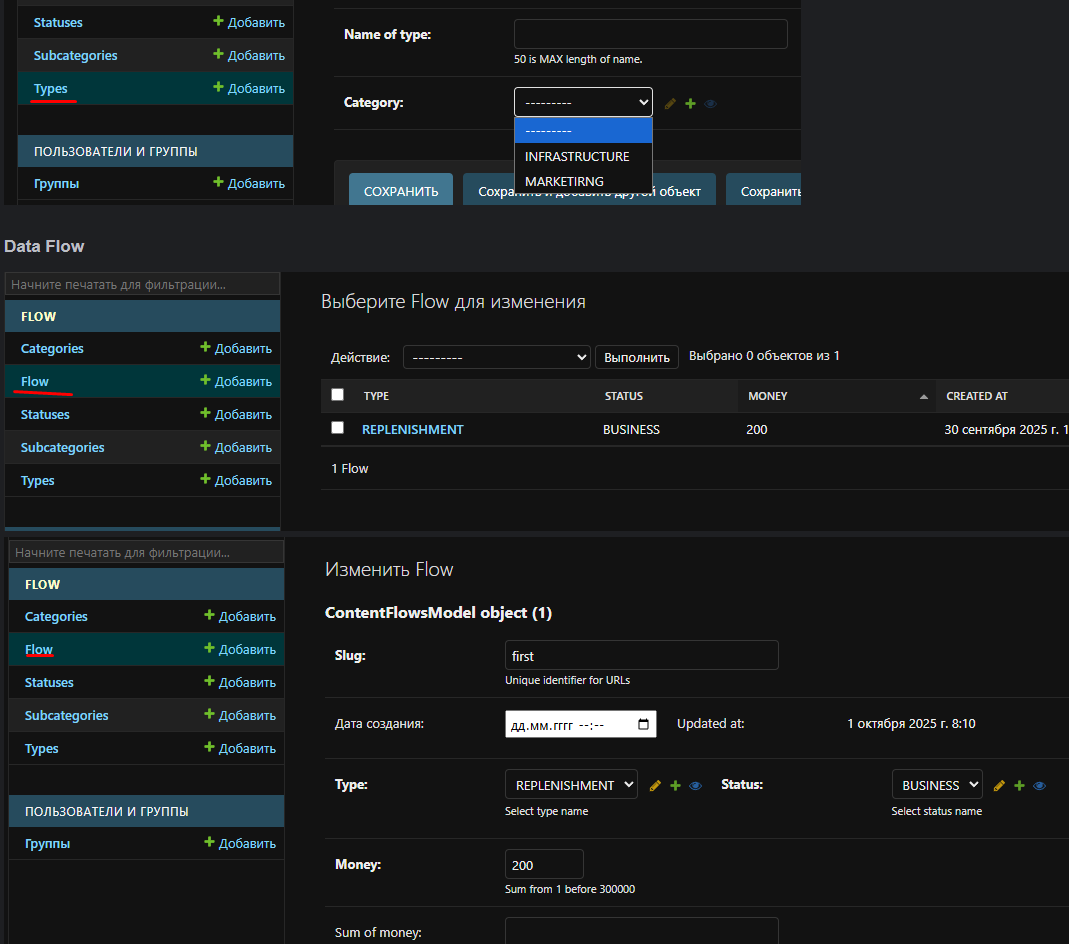Click Добавить next to Statuses in Выберите Flow sidebar
This screenshot has height=944, width=1069.
tap(236, 414)
